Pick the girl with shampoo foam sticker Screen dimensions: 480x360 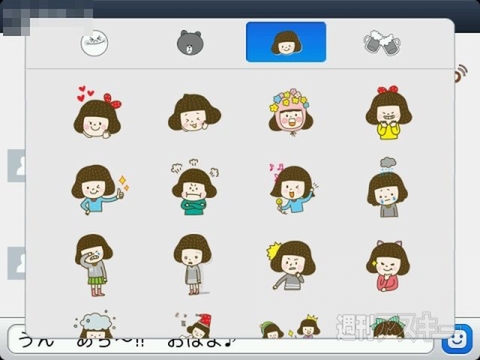95,325
